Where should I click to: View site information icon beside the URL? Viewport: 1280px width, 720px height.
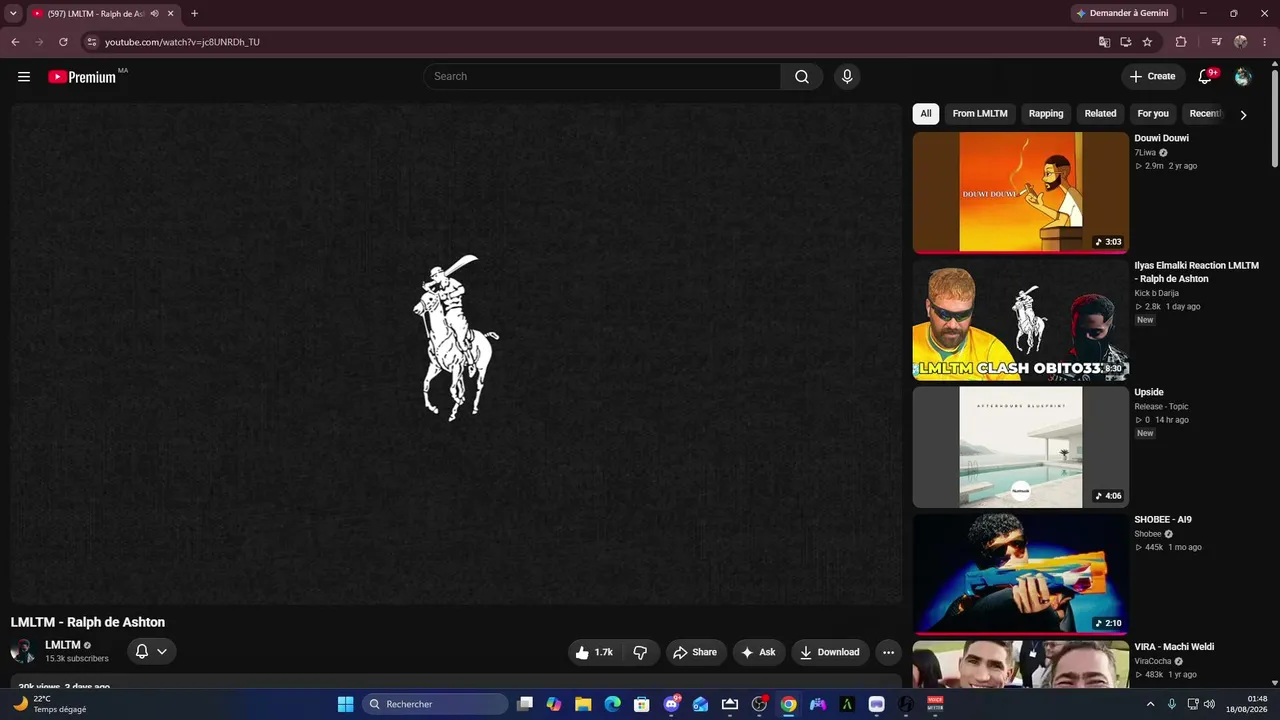click(91, 42)
